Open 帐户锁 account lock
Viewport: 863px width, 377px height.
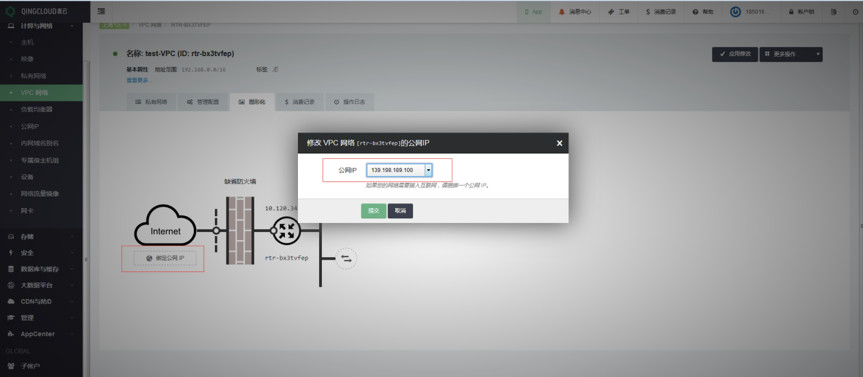(x=801, y=12)
